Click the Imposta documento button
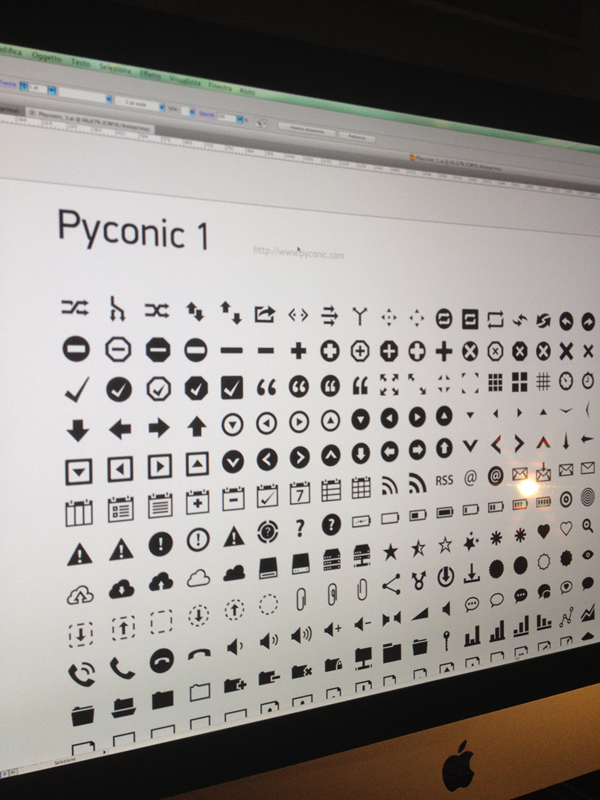This screenshot has width=600, height=800. [307, 130]
